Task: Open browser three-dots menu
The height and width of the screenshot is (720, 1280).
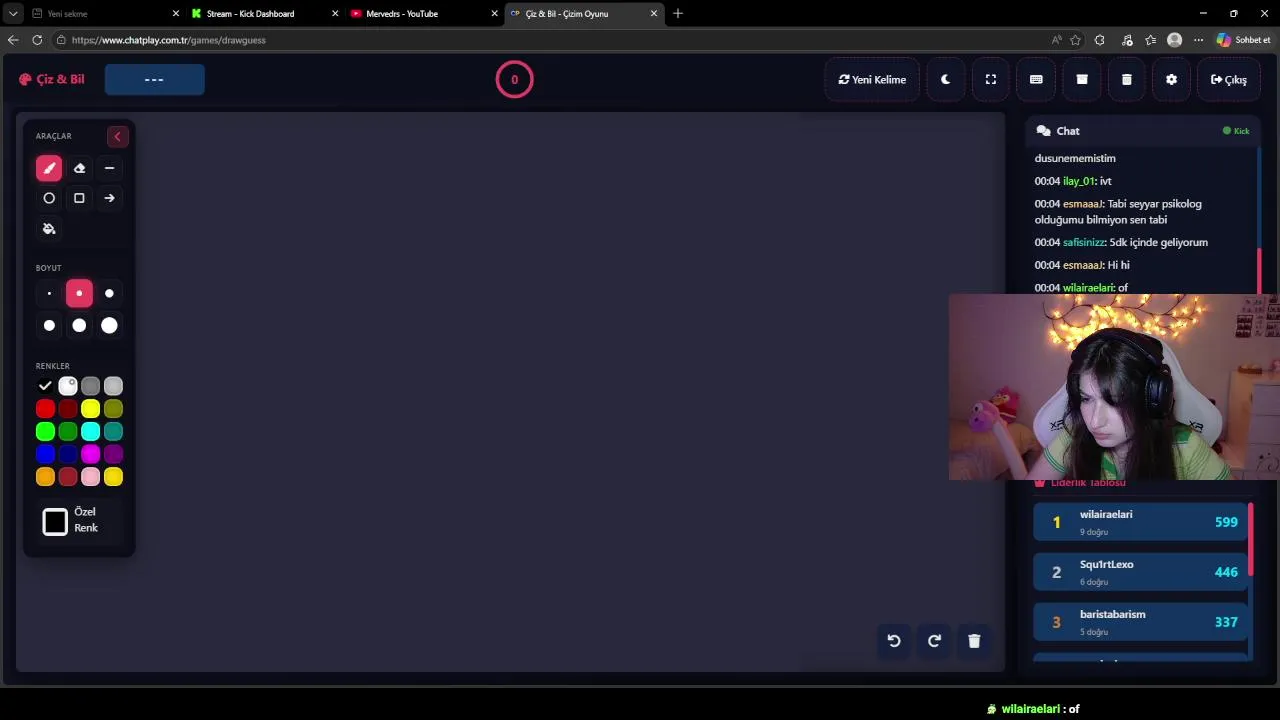Action: [x=1198, y=40]
